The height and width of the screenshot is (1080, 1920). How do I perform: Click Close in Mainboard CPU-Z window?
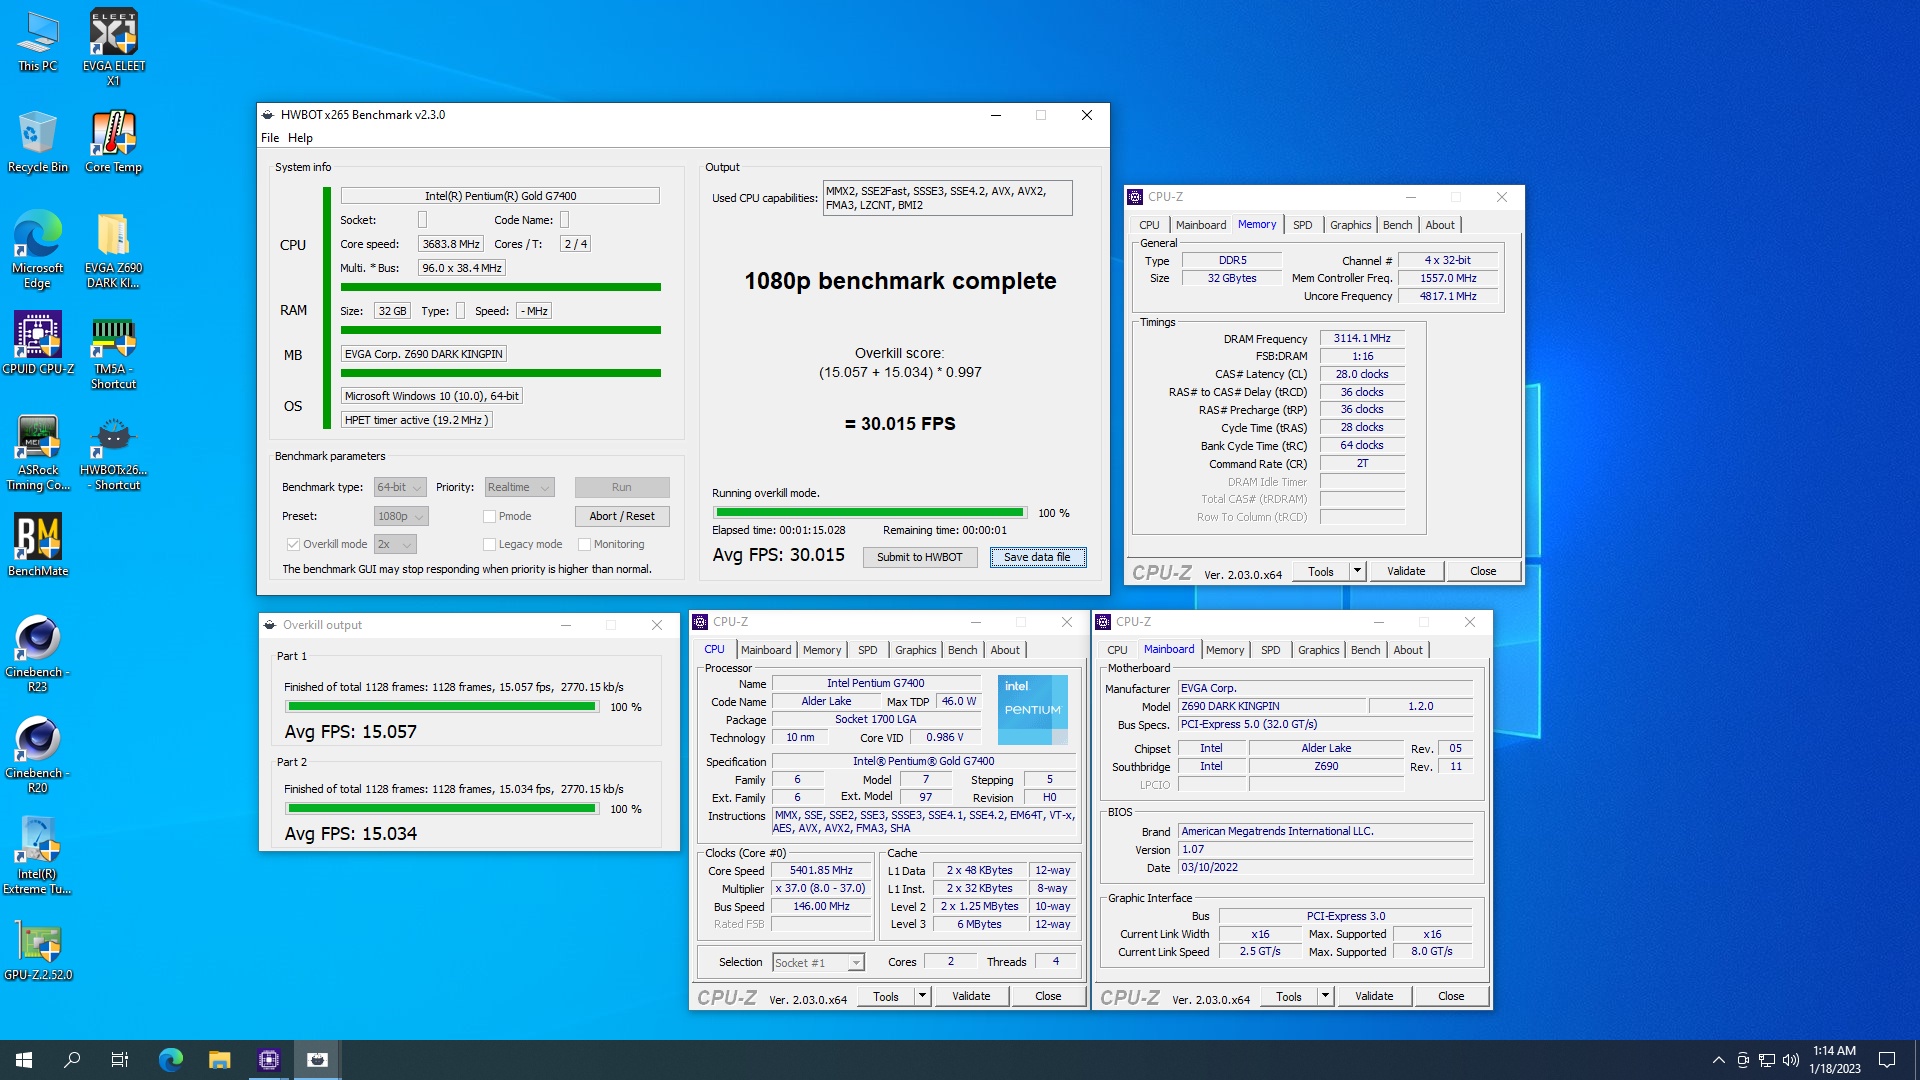point(1451,996)
